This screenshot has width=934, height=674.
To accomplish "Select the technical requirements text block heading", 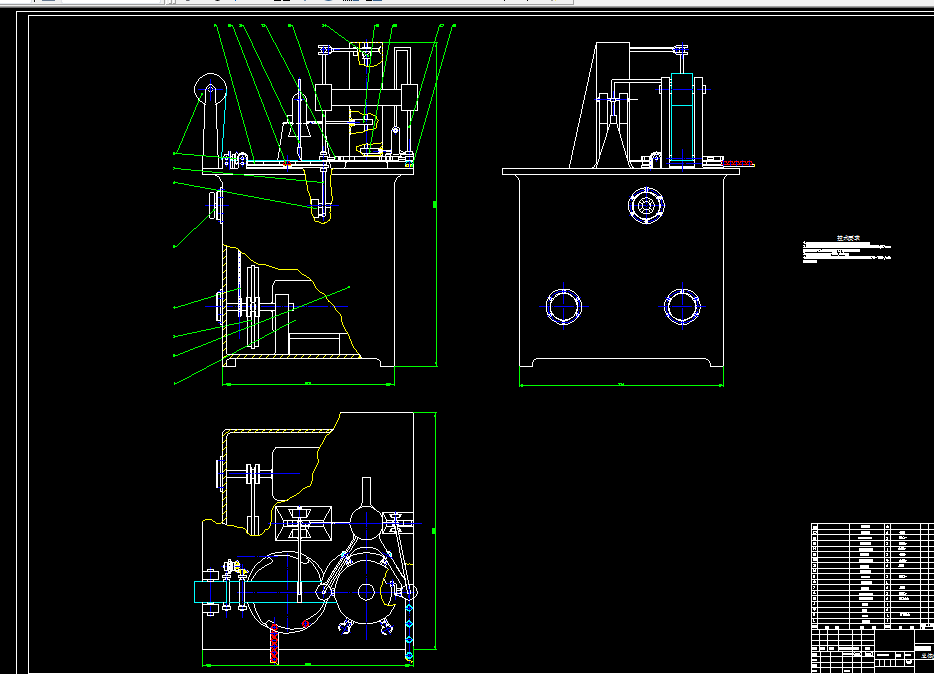I will point(848,238).
